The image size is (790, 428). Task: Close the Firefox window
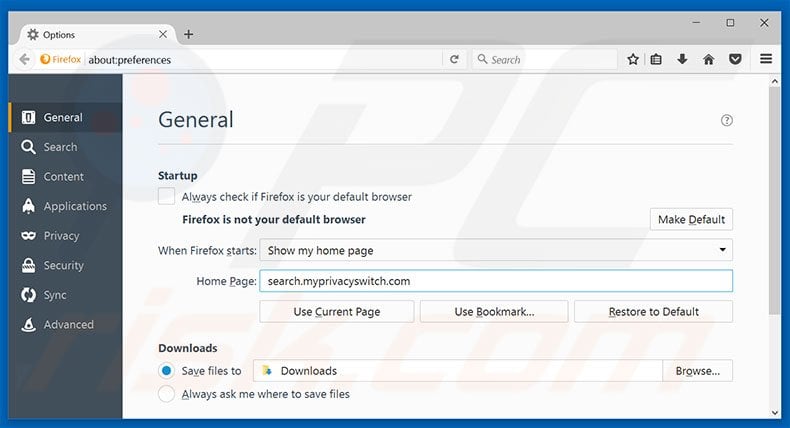(x=764, y=23)
